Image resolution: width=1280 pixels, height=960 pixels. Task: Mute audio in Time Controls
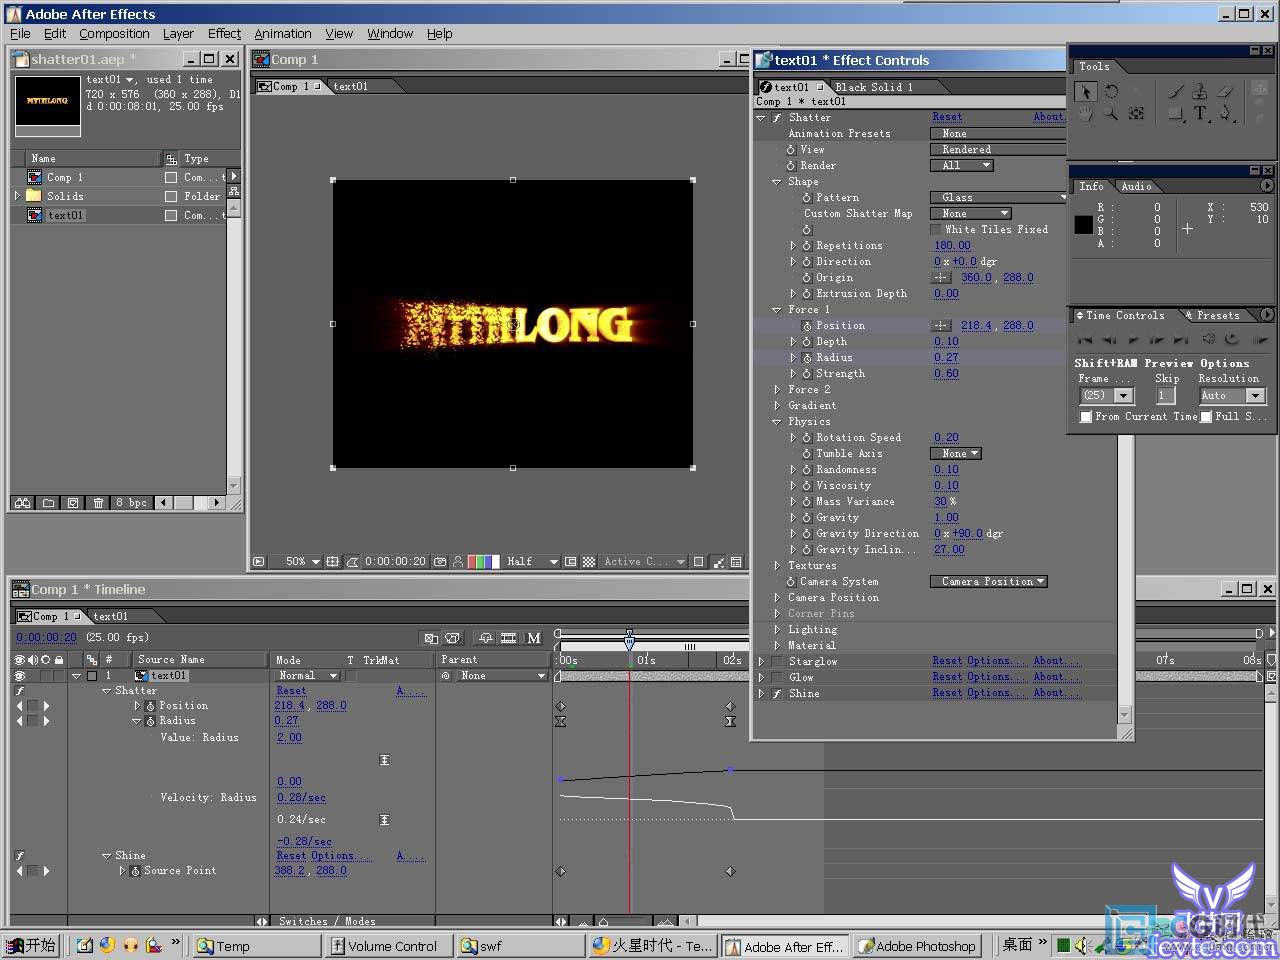1208,340
